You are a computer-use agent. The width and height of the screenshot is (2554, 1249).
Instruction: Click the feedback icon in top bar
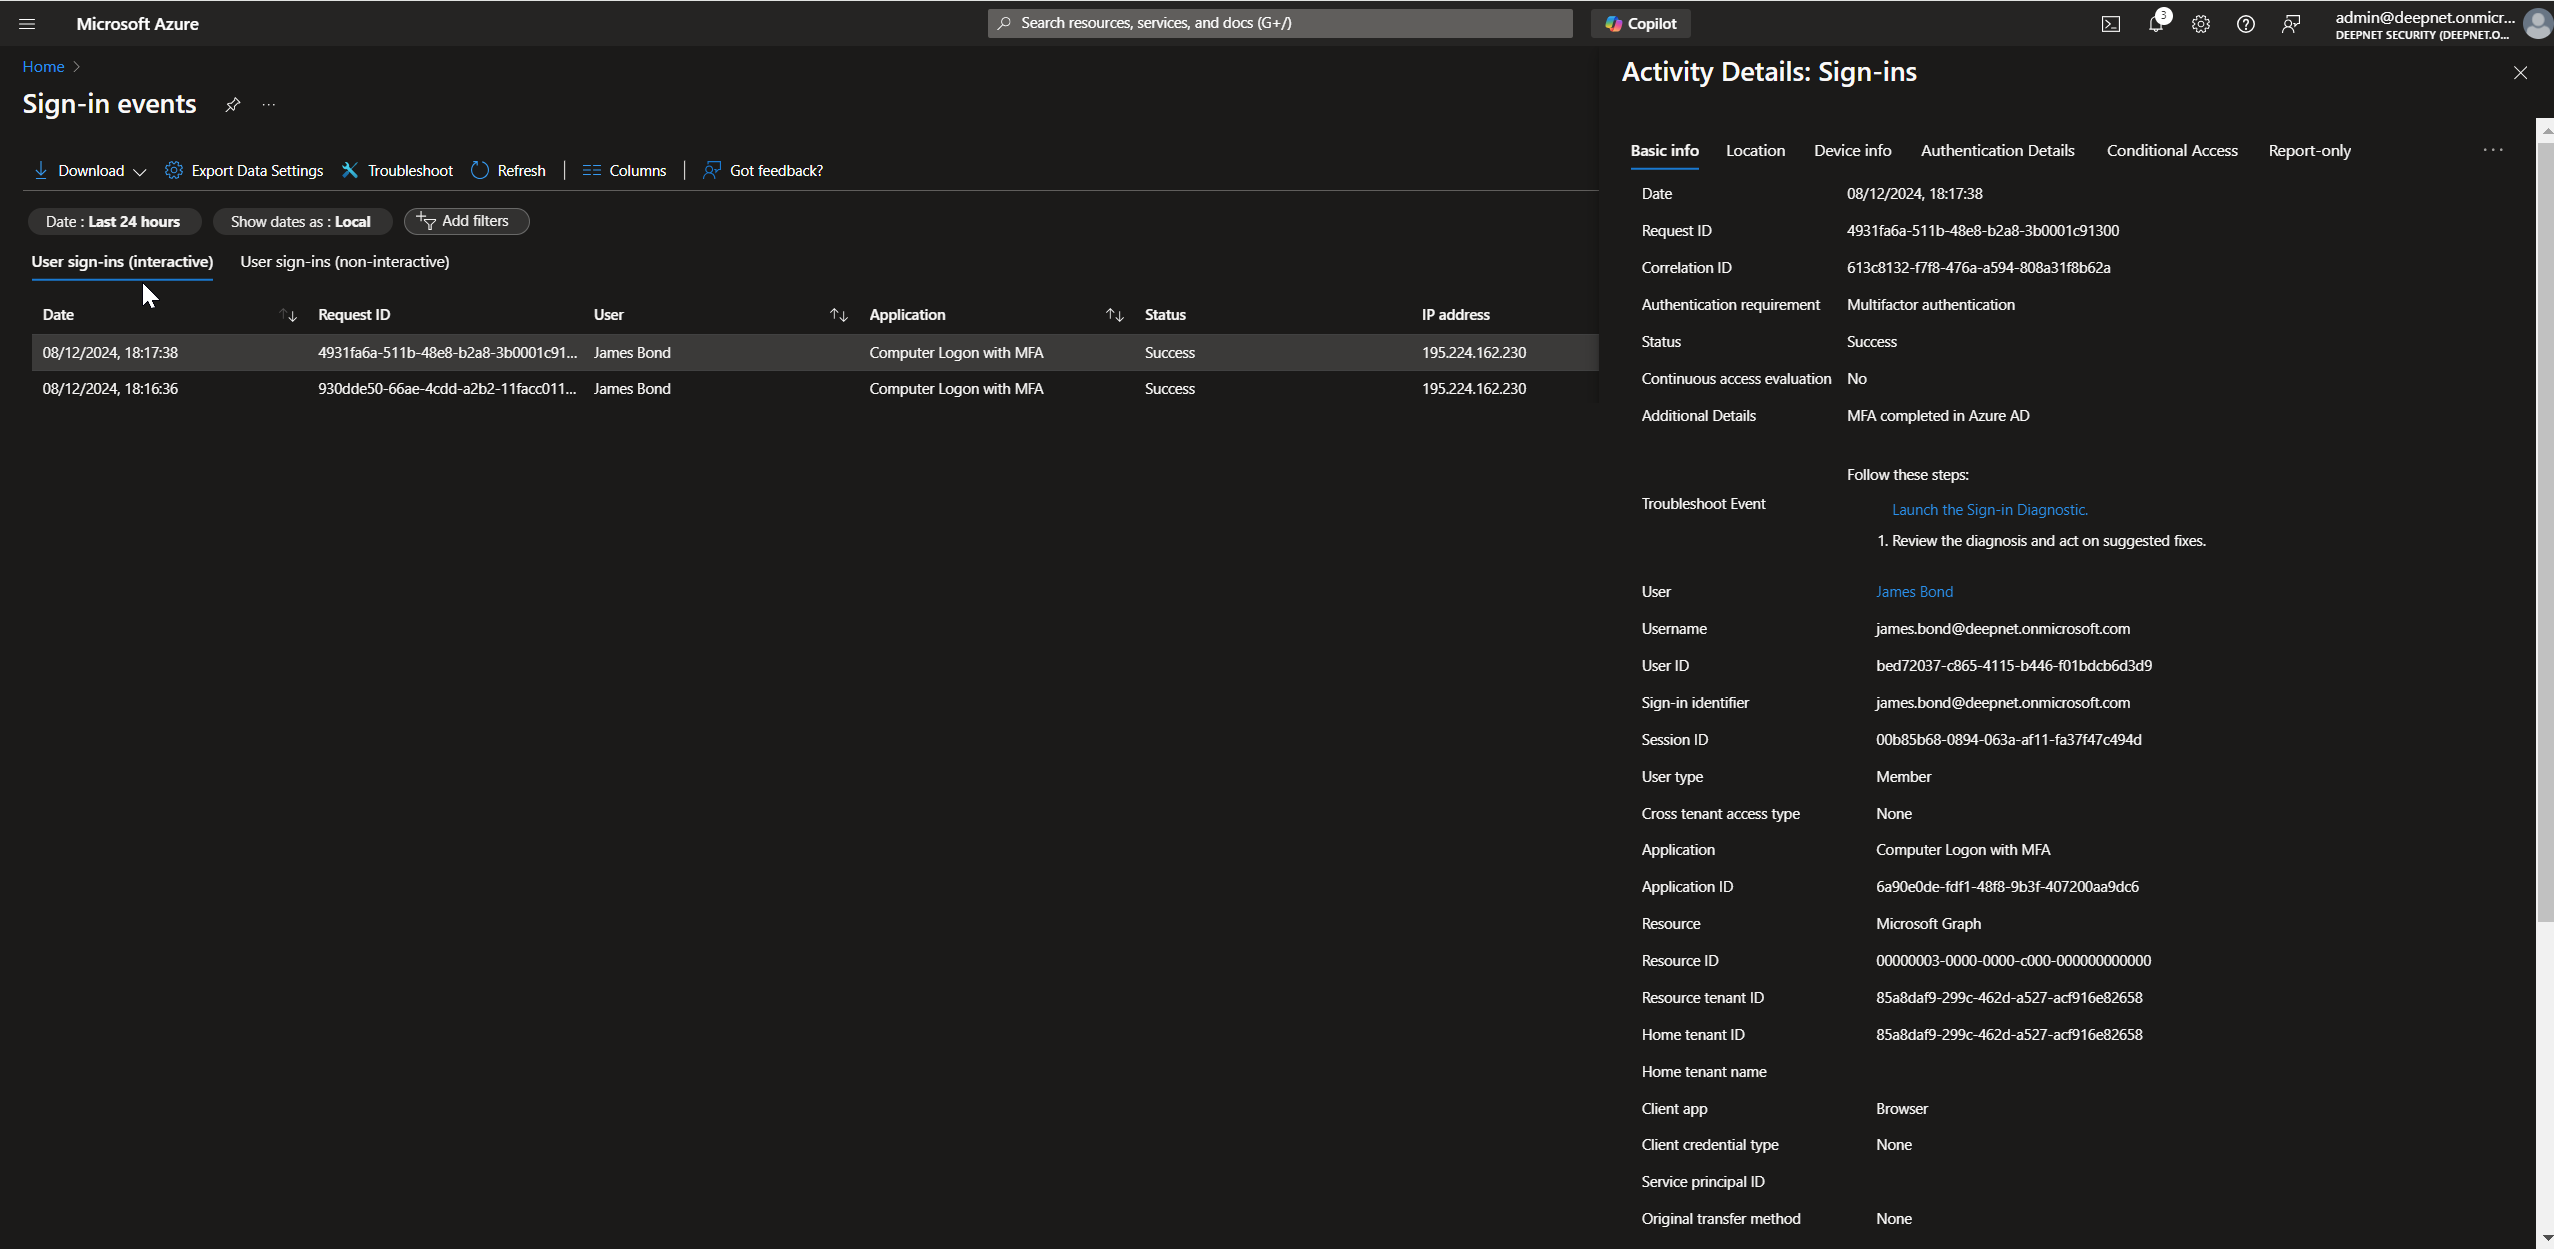click(x=2290, y=24)
